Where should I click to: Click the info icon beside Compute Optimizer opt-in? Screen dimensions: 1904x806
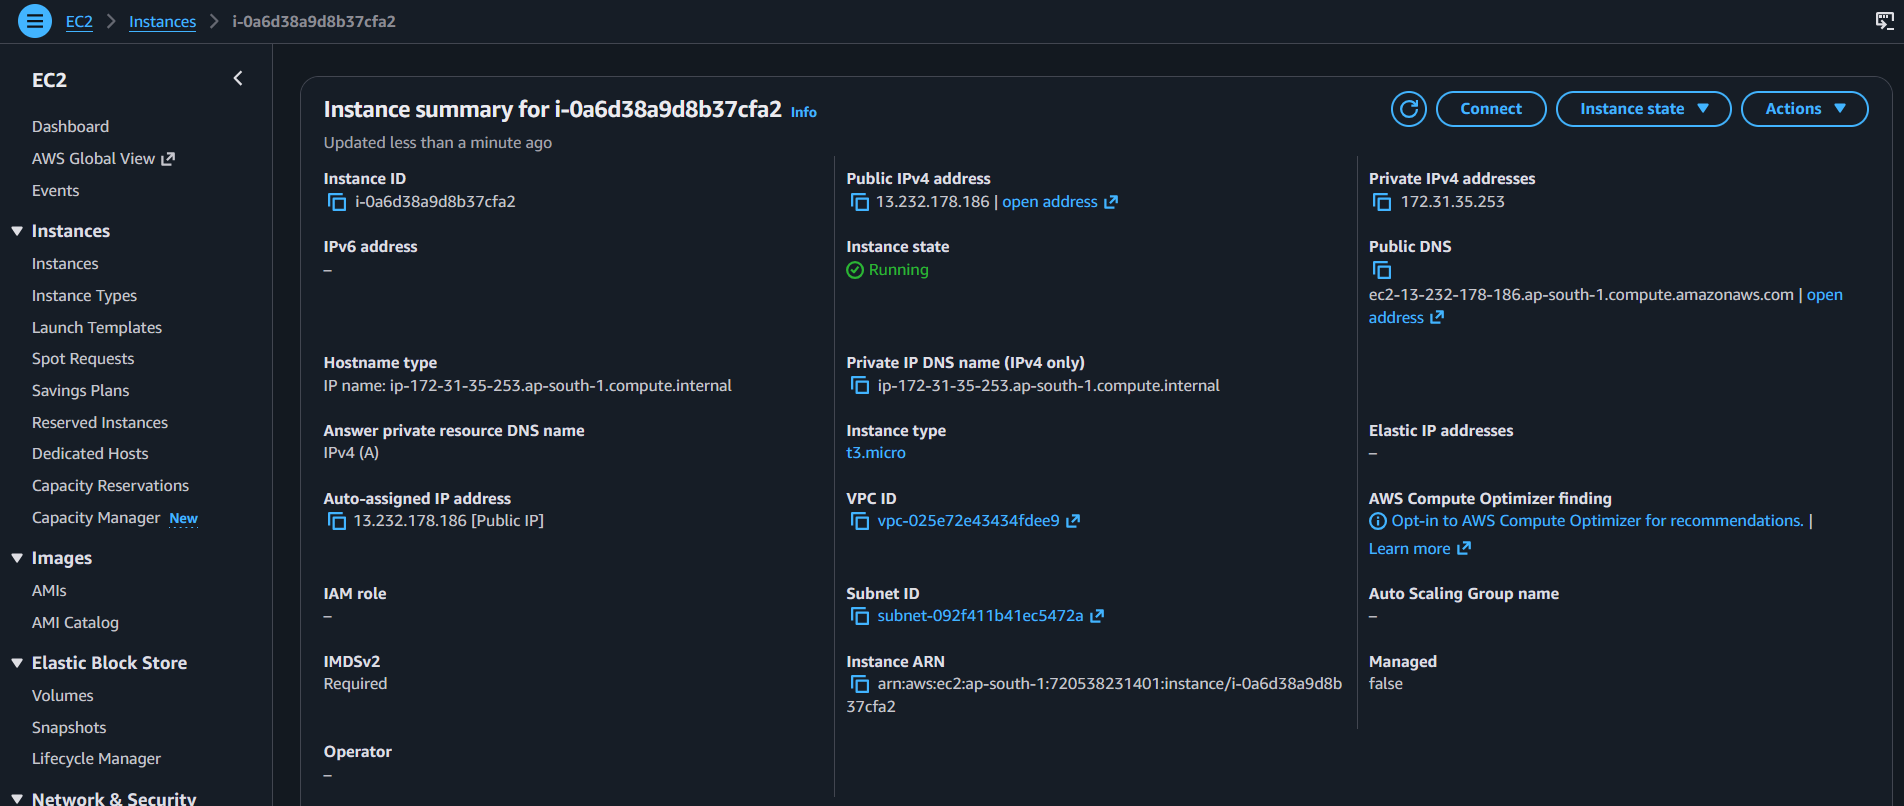tap(1378, 521)
